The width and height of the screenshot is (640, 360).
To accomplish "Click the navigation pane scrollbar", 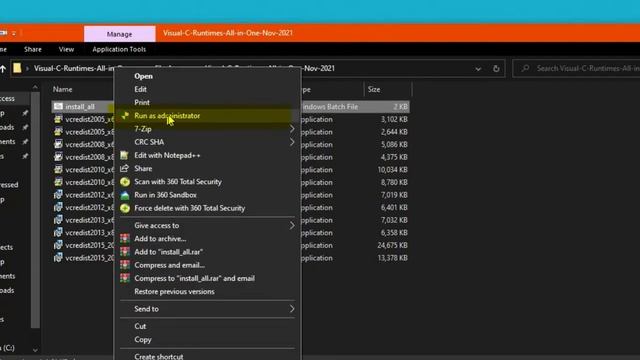I will coord(36,210).
